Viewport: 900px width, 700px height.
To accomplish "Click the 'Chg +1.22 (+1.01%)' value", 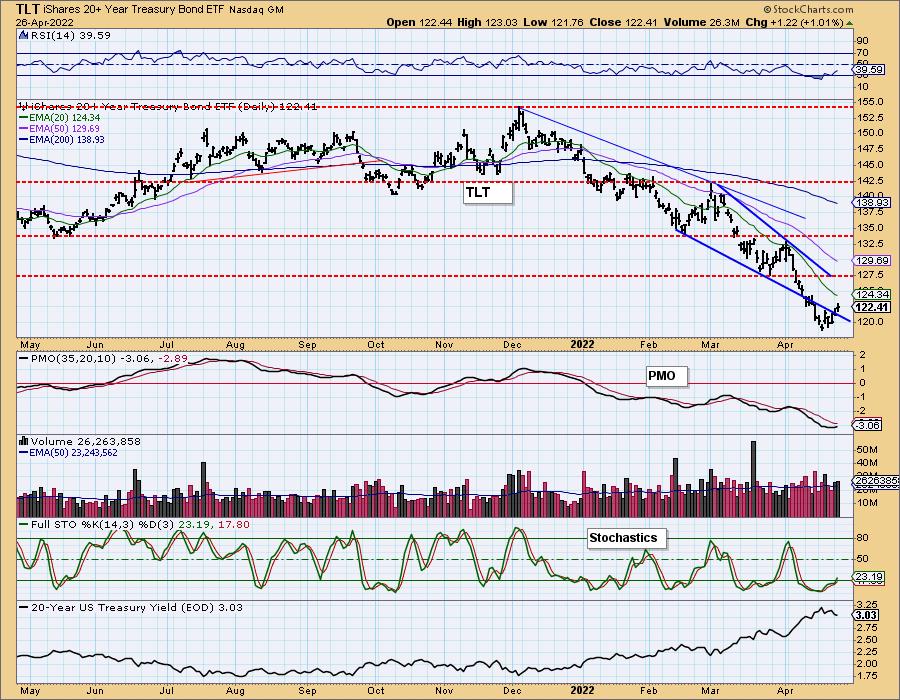I will 794,22.
